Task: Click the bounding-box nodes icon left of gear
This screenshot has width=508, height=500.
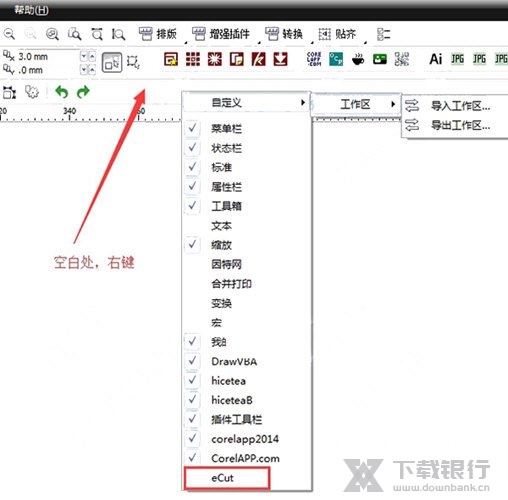Action: click(9, 92)
